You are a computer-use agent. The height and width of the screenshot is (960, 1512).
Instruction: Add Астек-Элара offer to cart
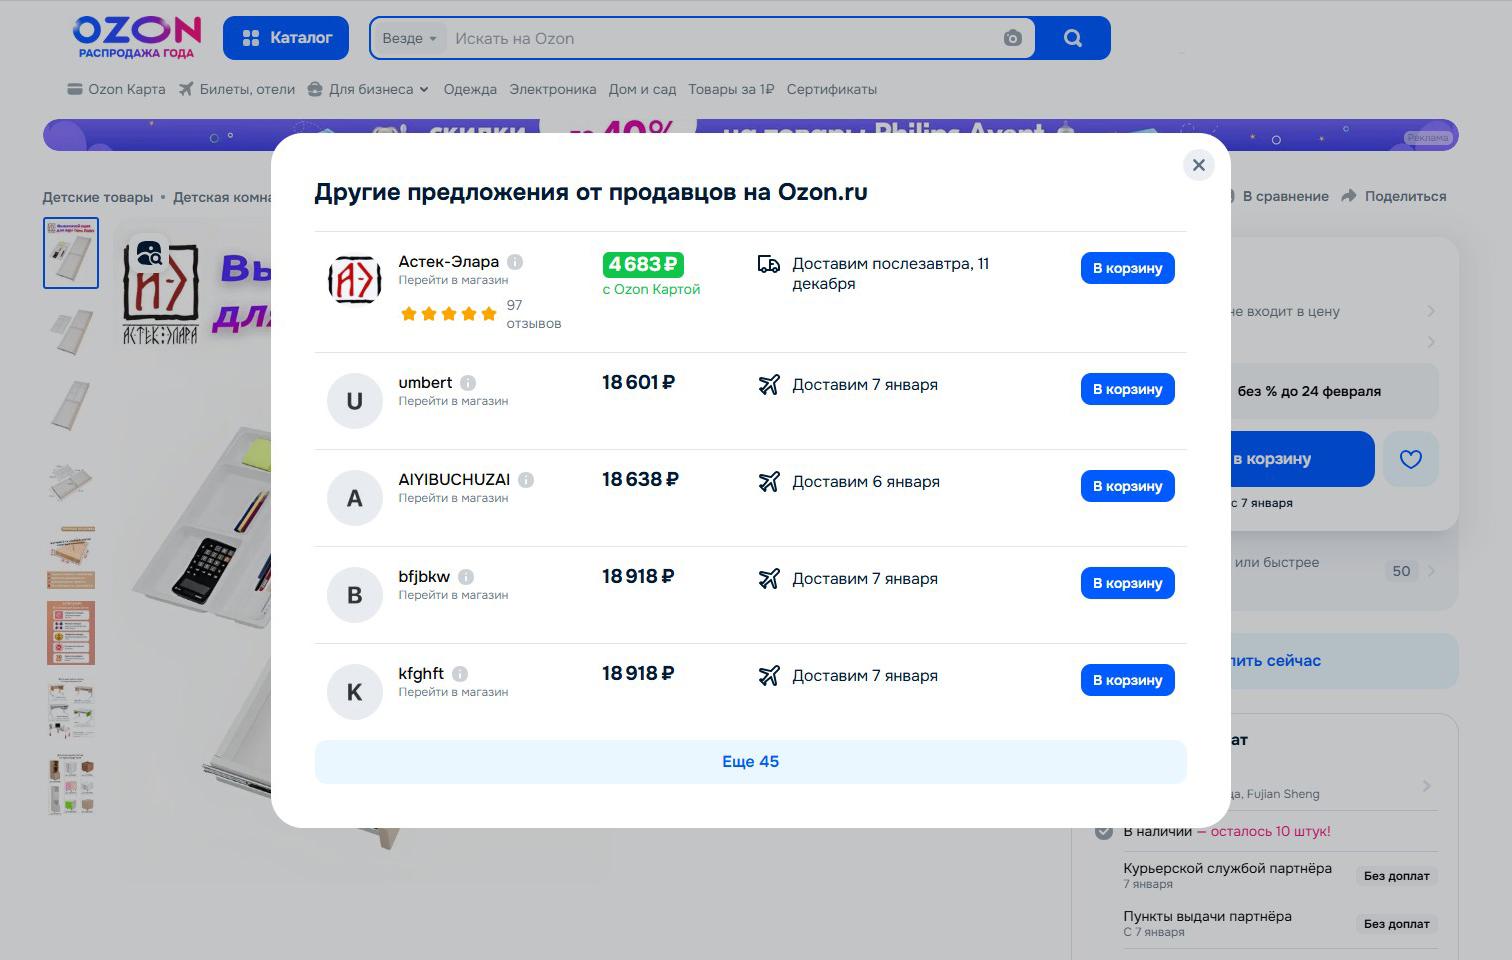(x=1127, y=268)
